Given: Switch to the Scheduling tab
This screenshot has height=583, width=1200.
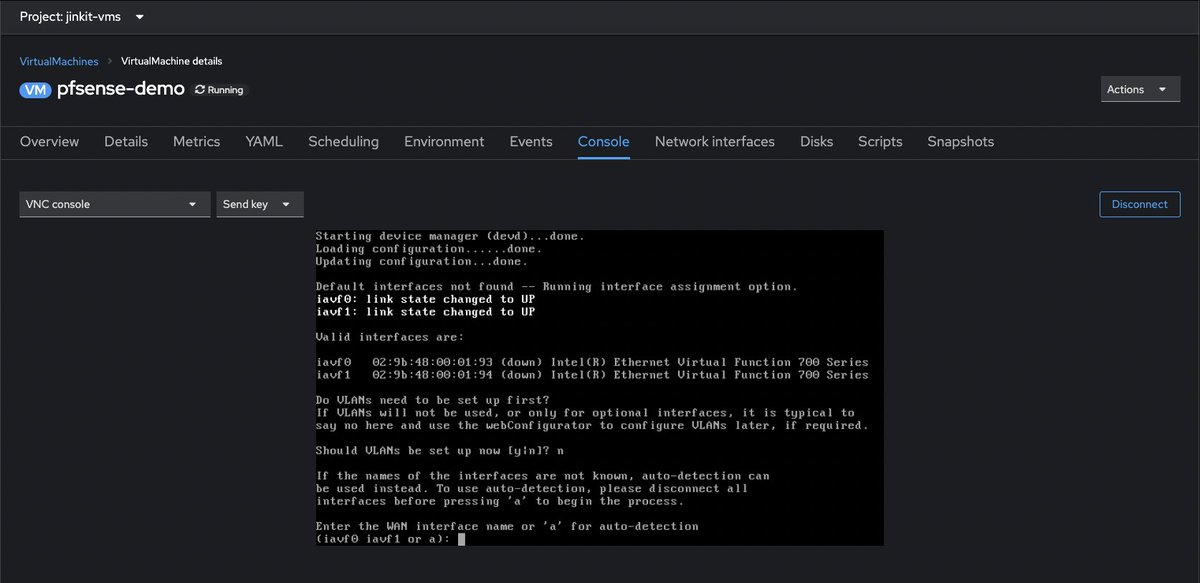Looking at the screenshot, I should pos(343,142).
